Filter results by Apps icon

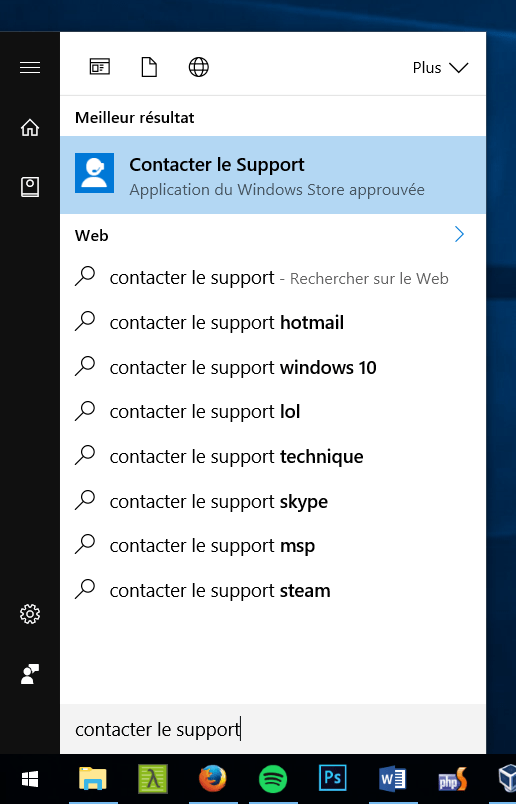click(x=100, y=67)
